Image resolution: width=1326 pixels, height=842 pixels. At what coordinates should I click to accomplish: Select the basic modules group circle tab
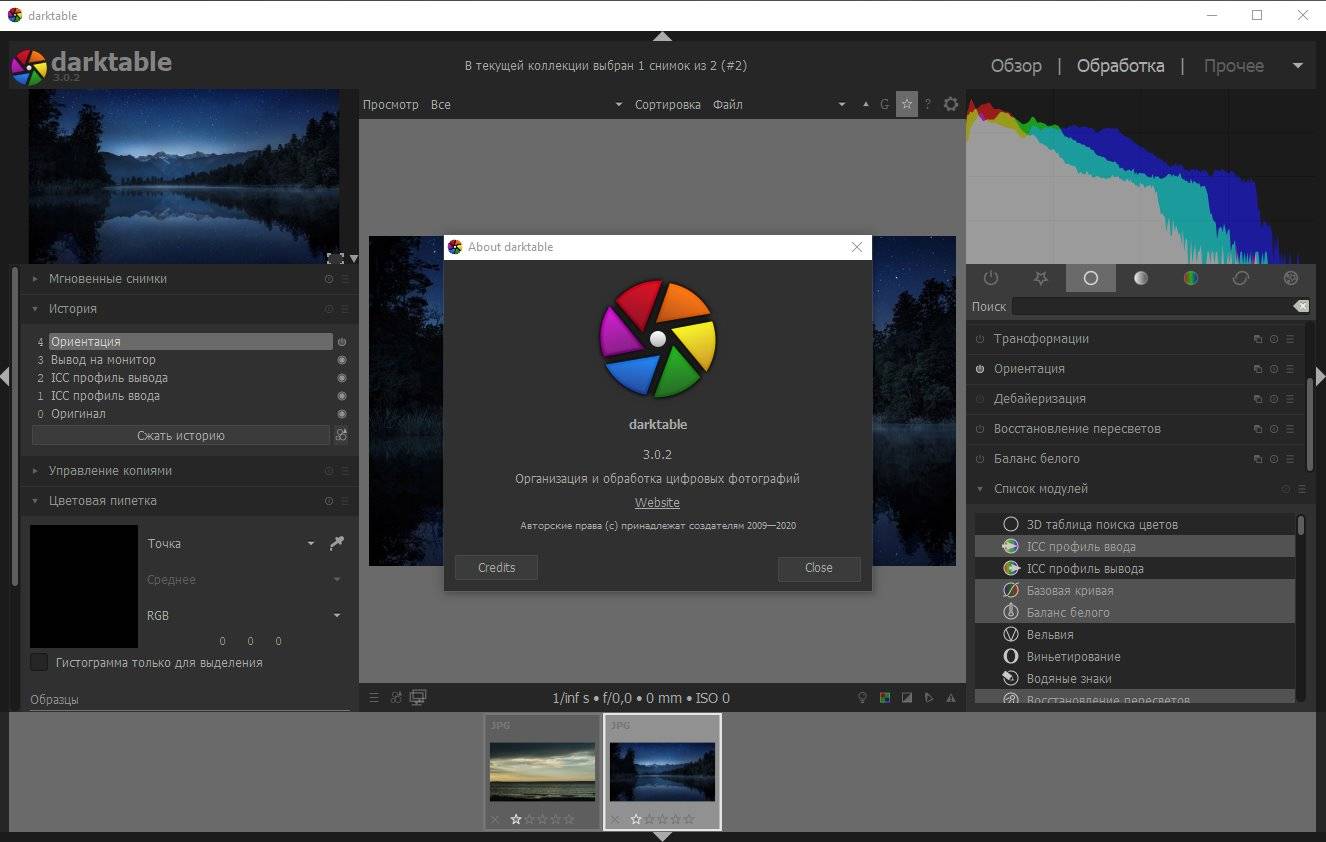click(1091, 278)
